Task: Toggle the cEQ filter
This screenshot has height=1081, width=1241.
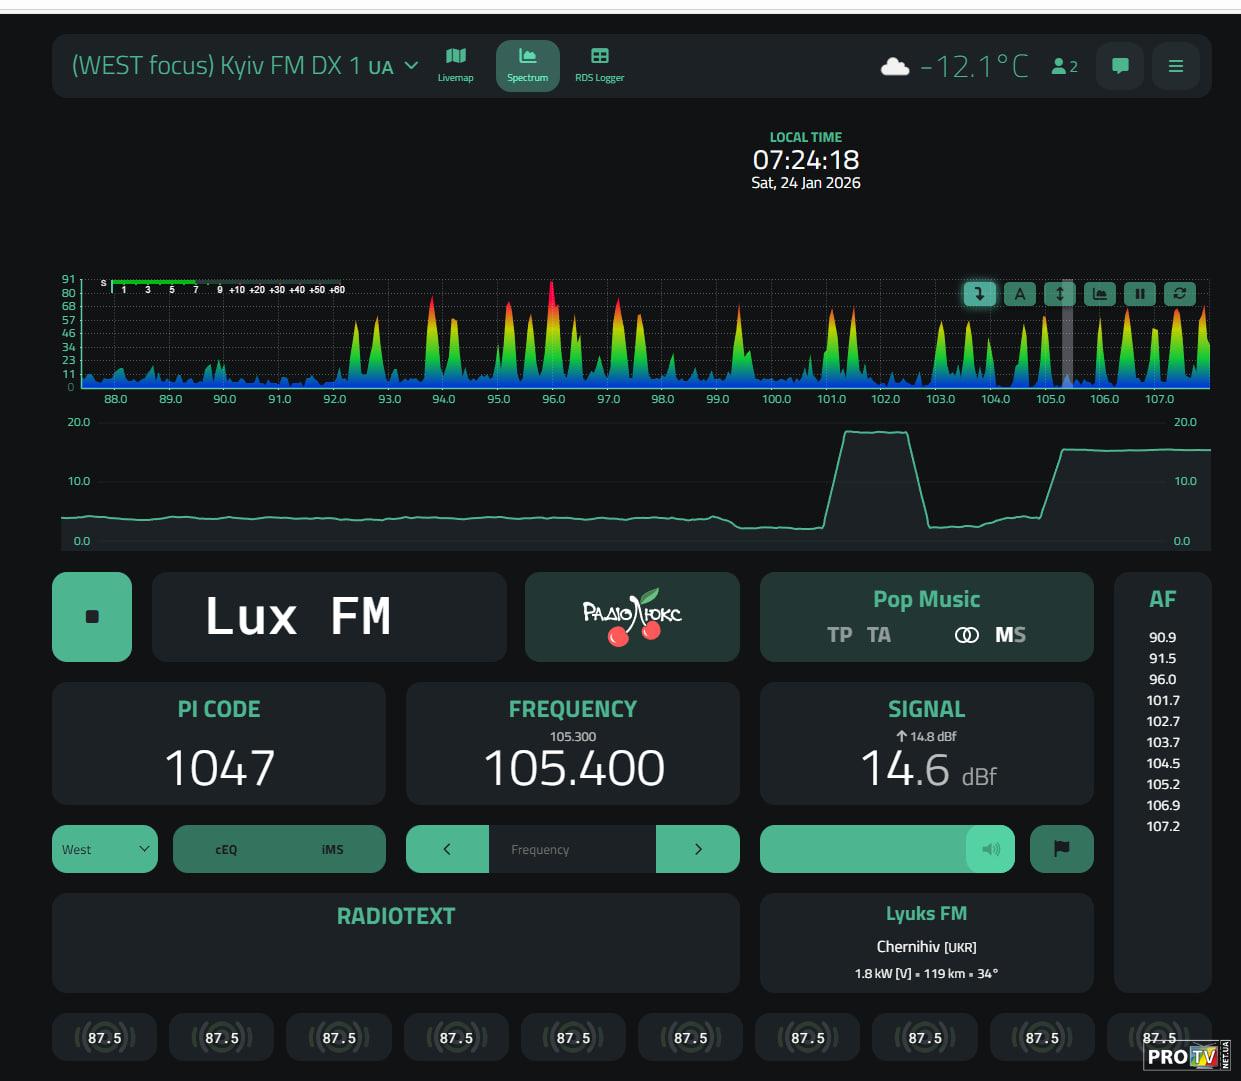Action: coord(227,849)
